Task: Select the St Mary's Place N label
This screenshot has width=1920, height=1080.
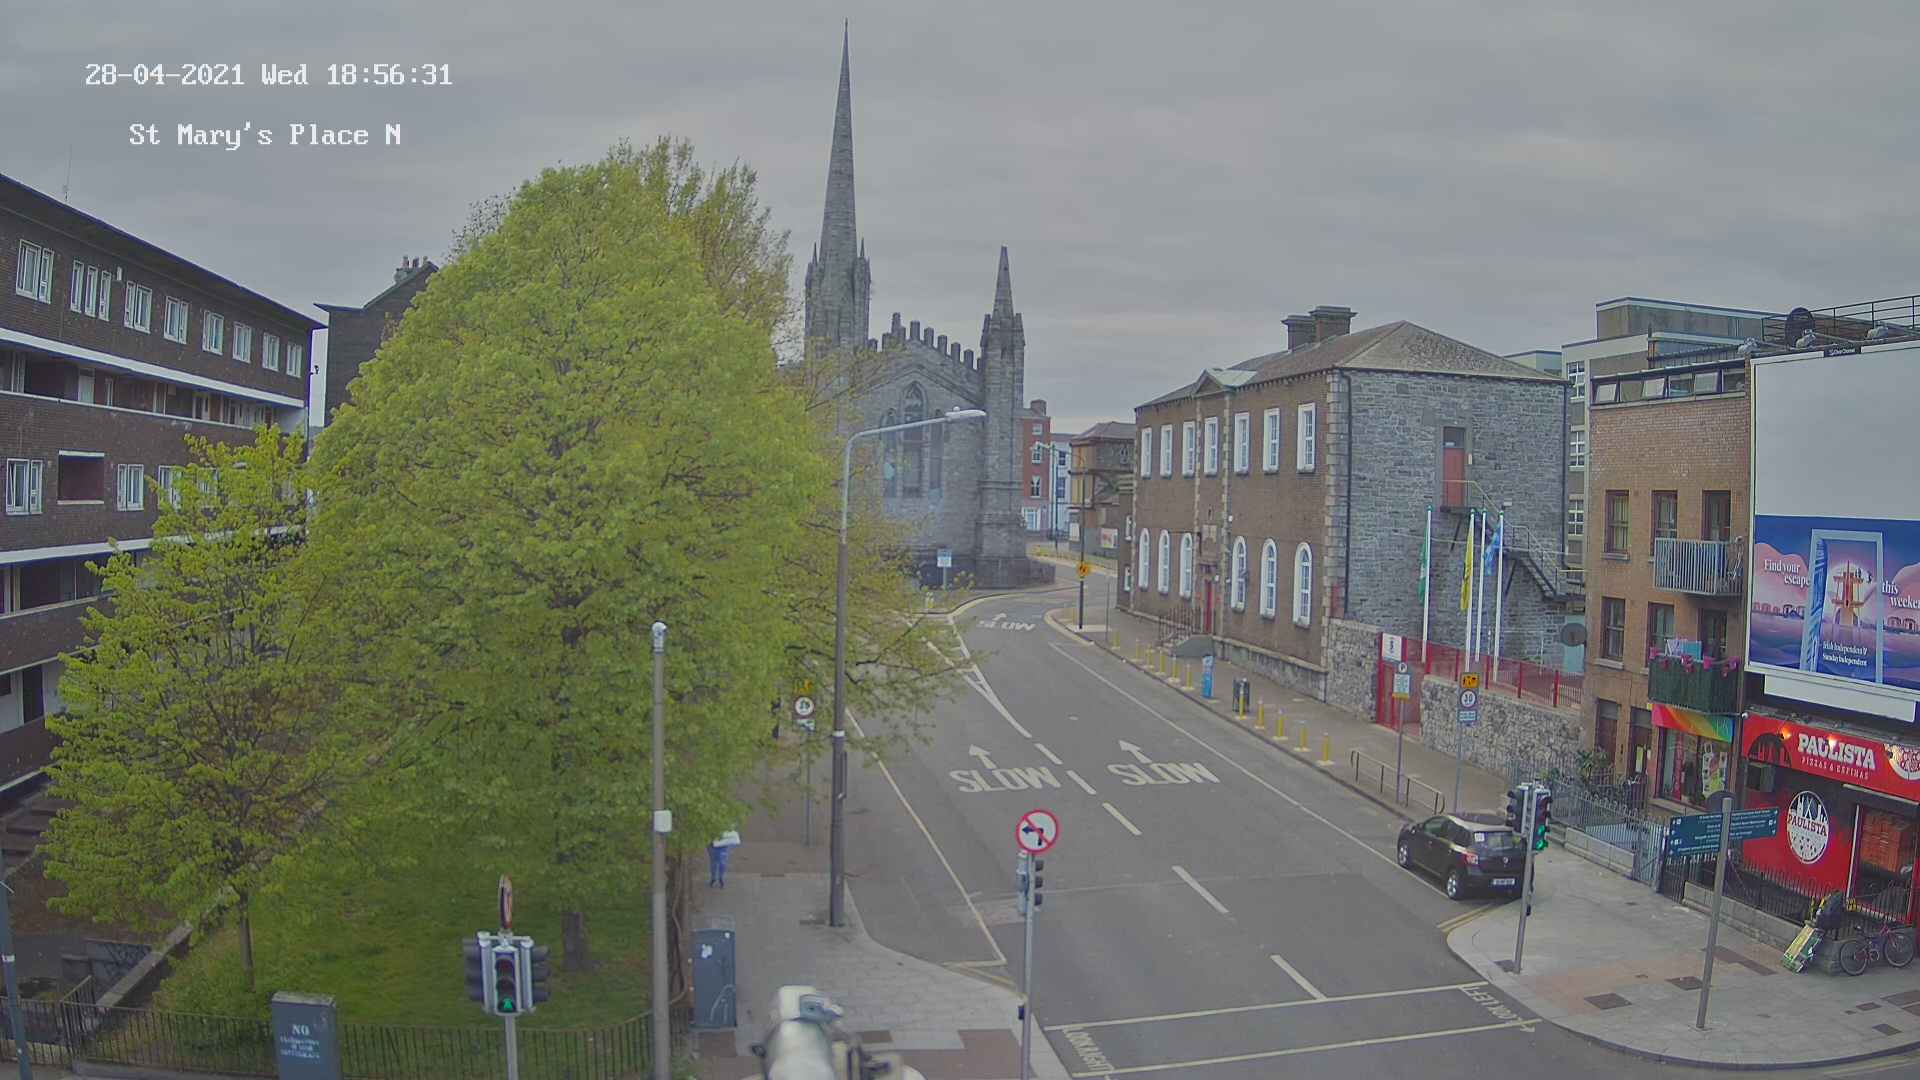Action: pyautogui.click(x=265, y=135)
